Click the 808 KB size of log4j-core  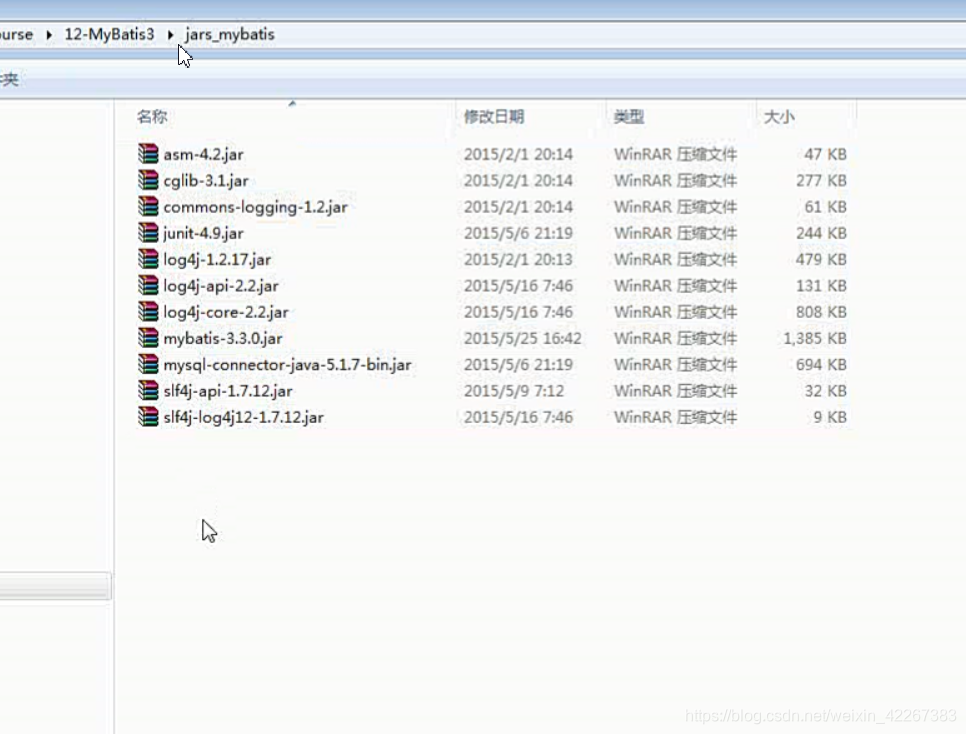coord(821,312)
